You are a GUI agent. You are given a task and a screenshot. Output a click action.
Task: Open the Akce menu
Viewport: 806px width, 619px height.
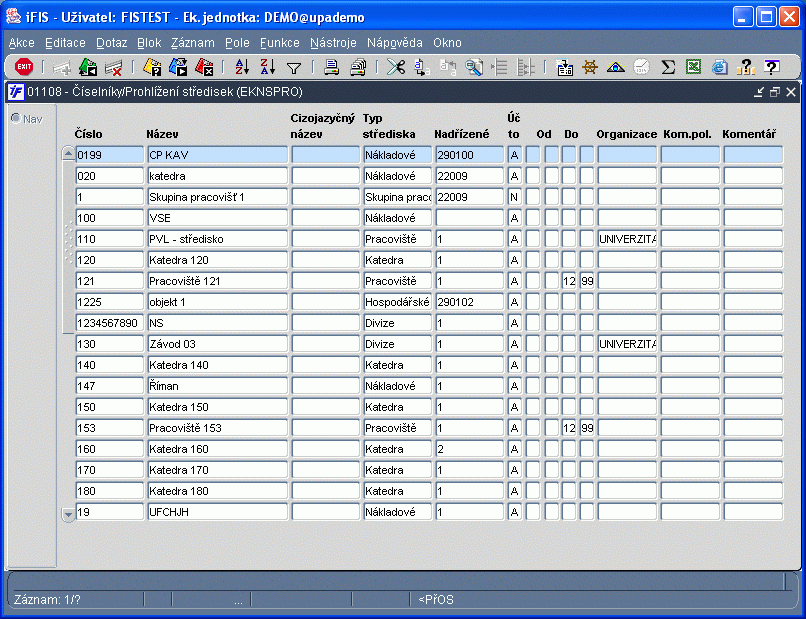22,43
